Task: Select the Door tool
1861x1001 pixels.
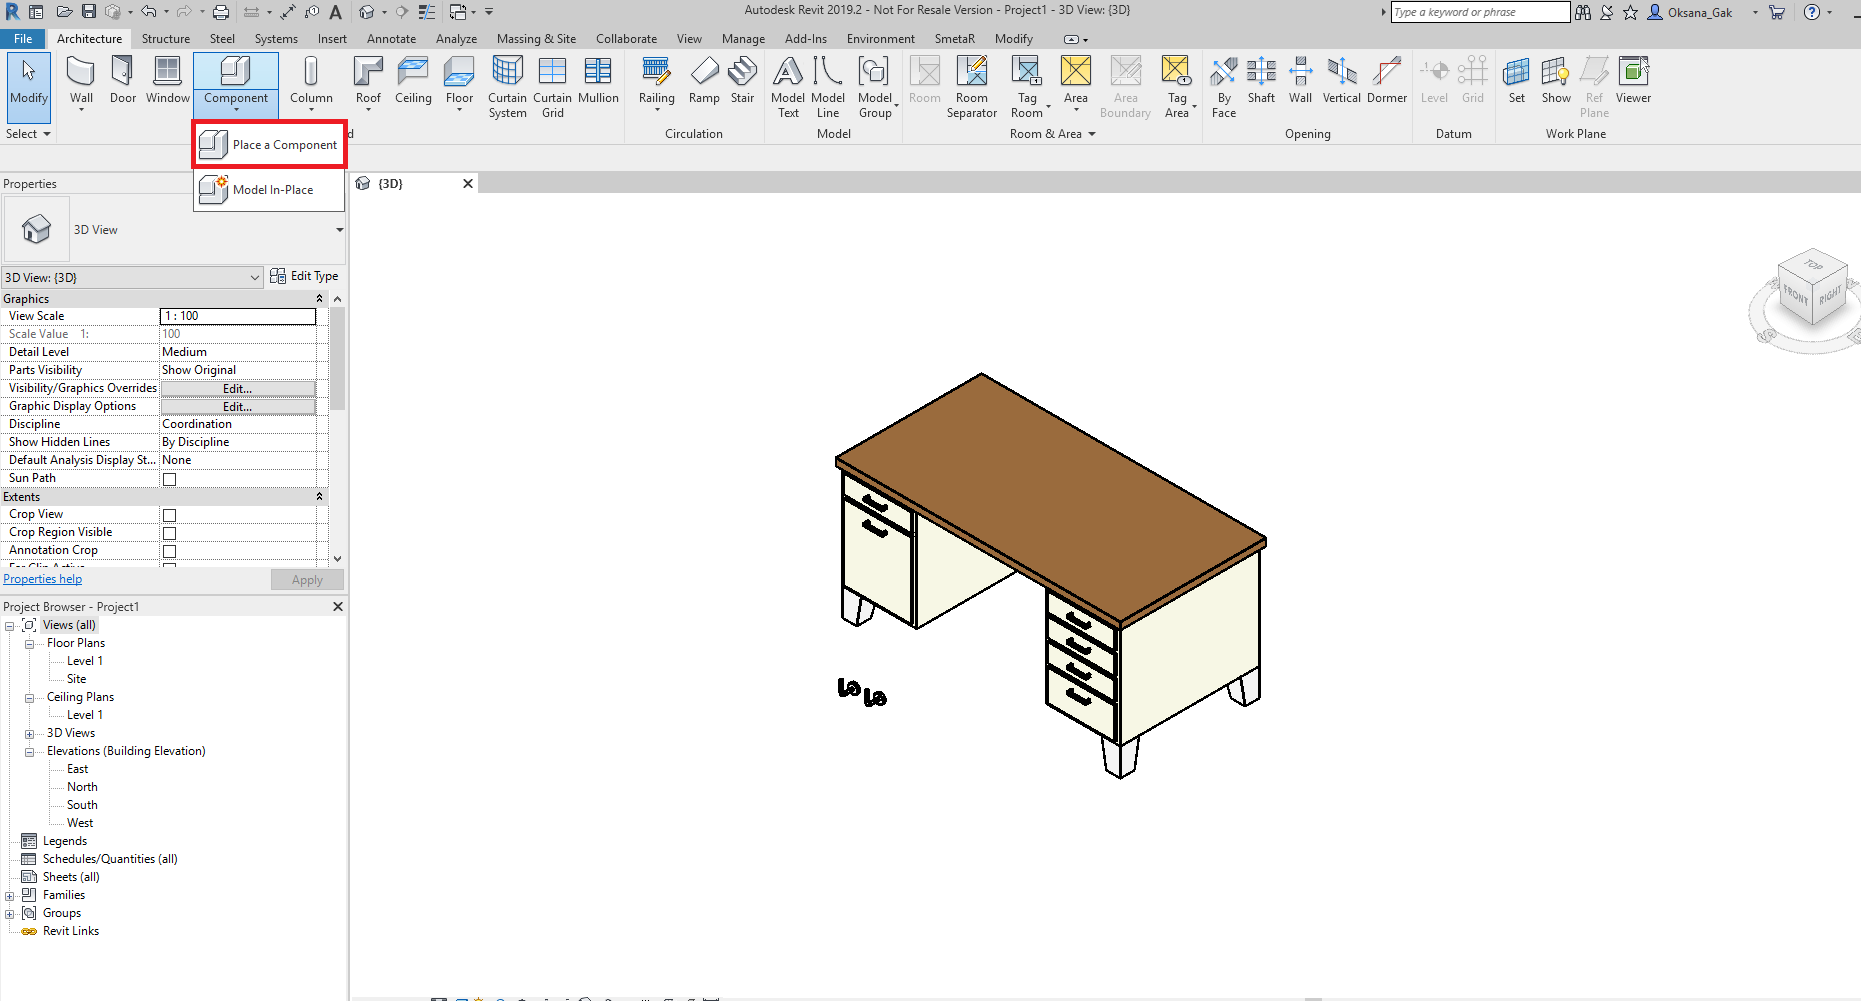Action: [122, 80]
